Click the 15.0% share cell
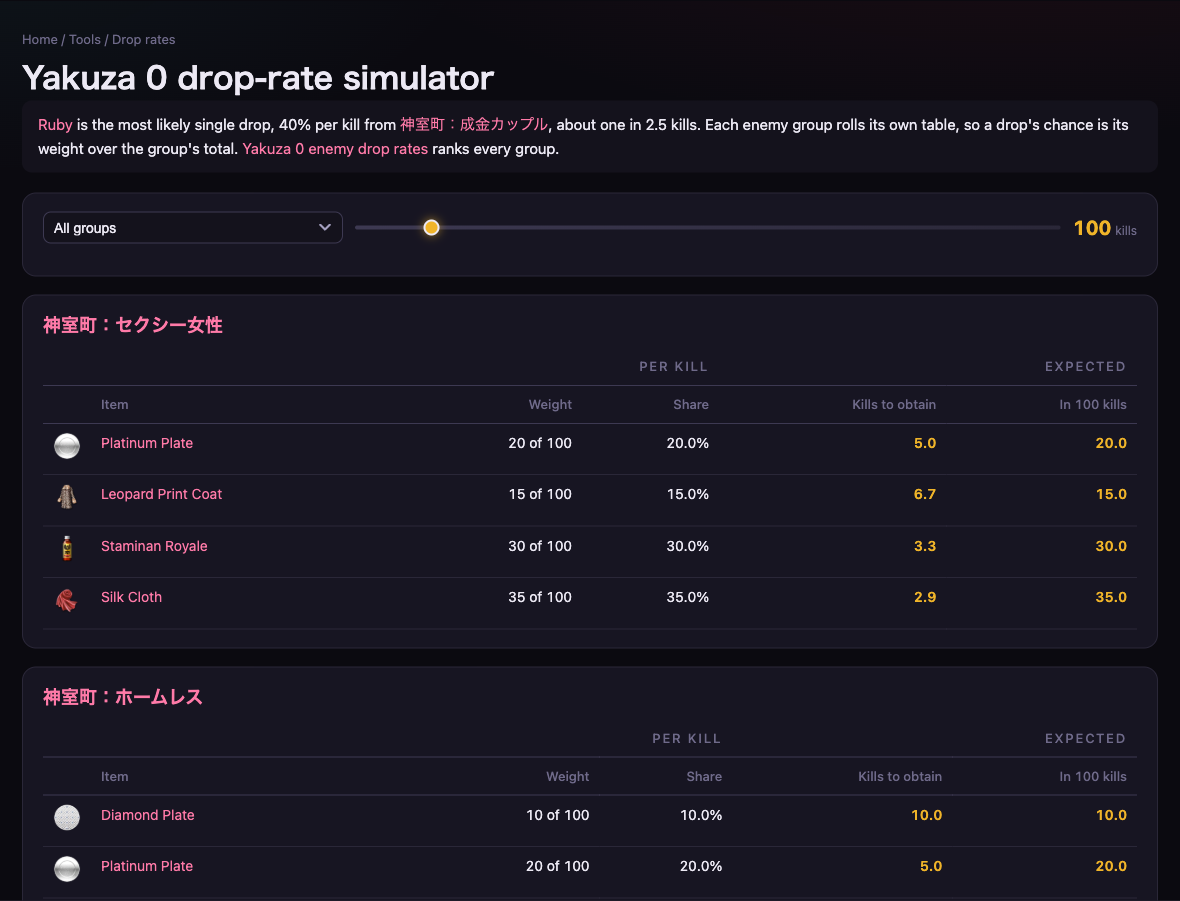This screenshot has width=1180, height=901. click(x=688, y=495)
